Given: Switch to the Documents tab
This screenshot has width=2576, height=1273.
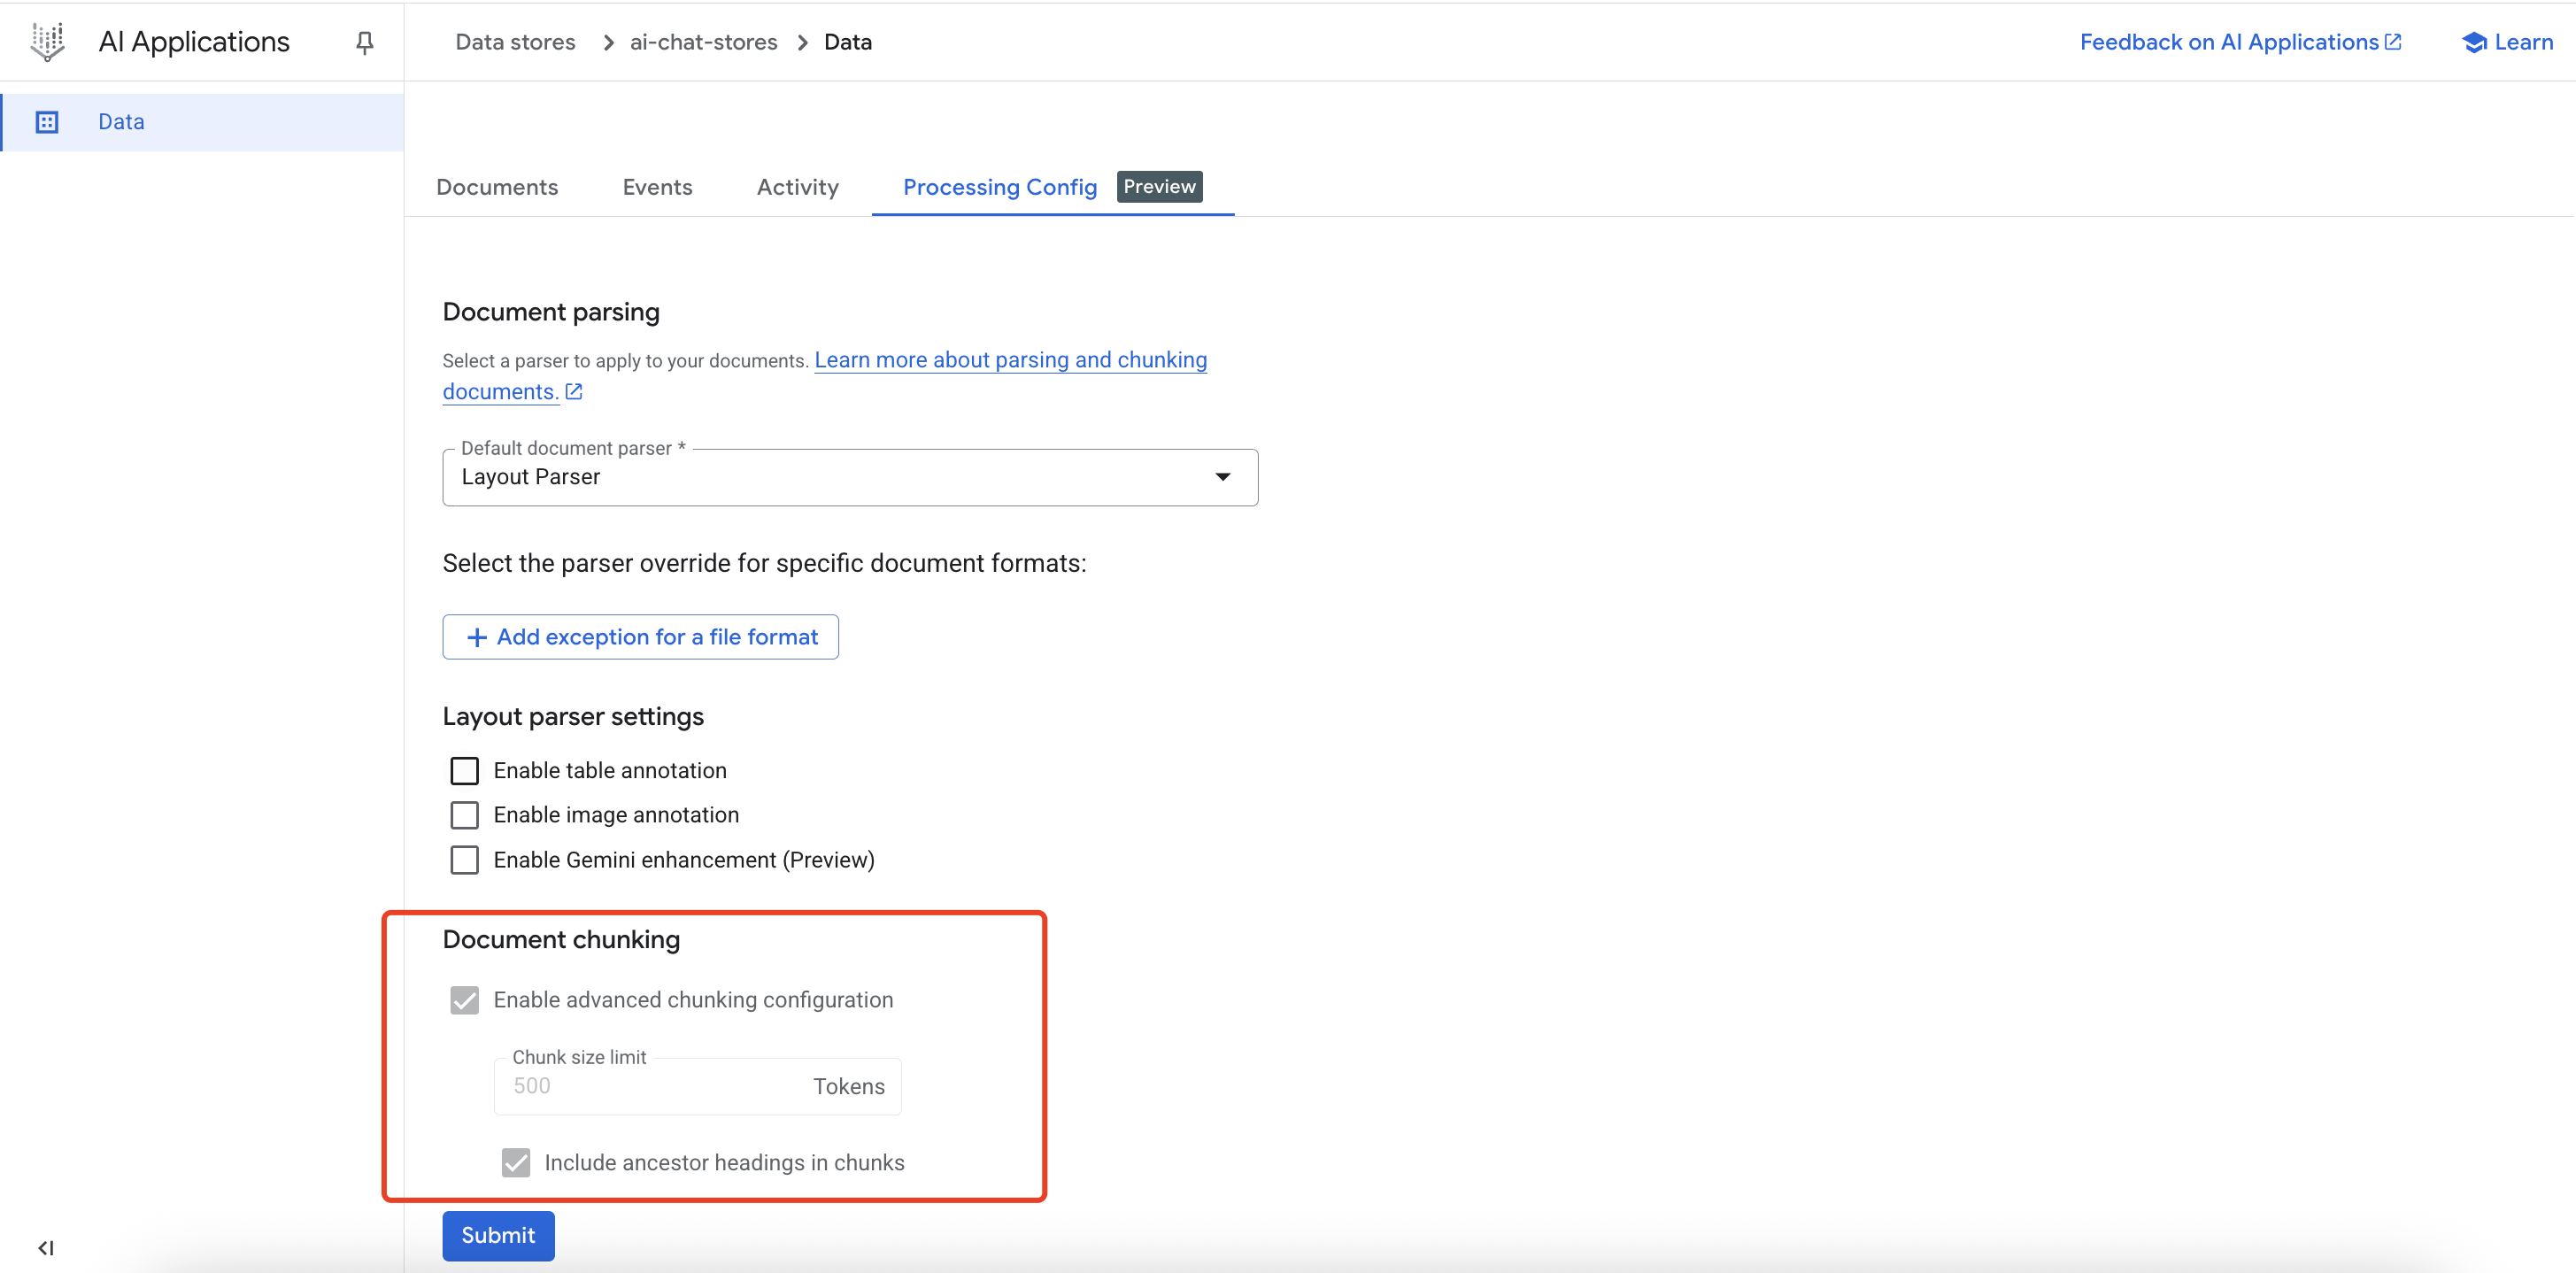Looking at the screenshot, I should (x=497, y=187).
